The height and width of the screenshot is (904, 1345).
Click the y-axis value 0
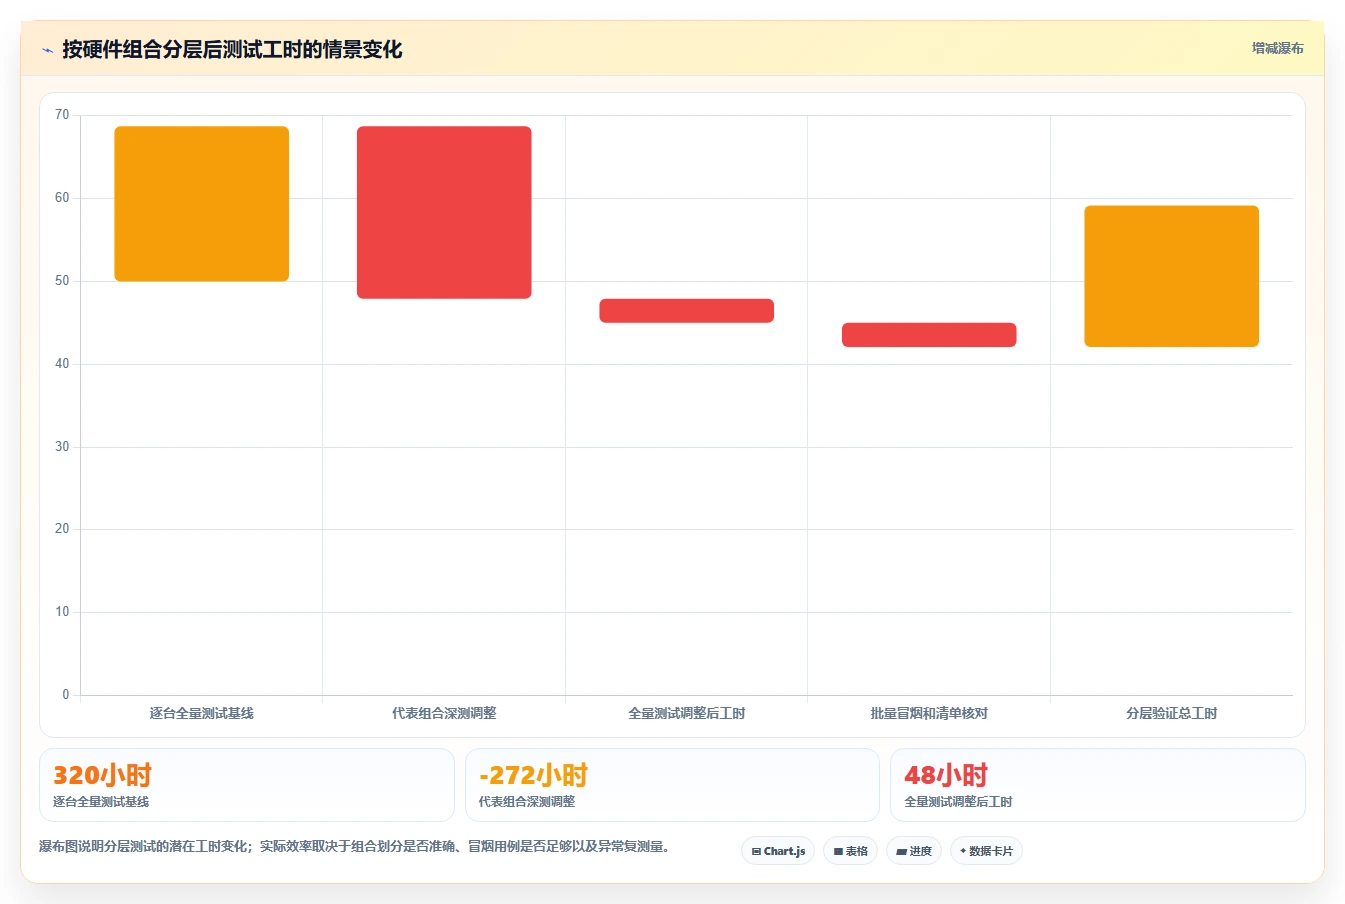coord(66,695)
